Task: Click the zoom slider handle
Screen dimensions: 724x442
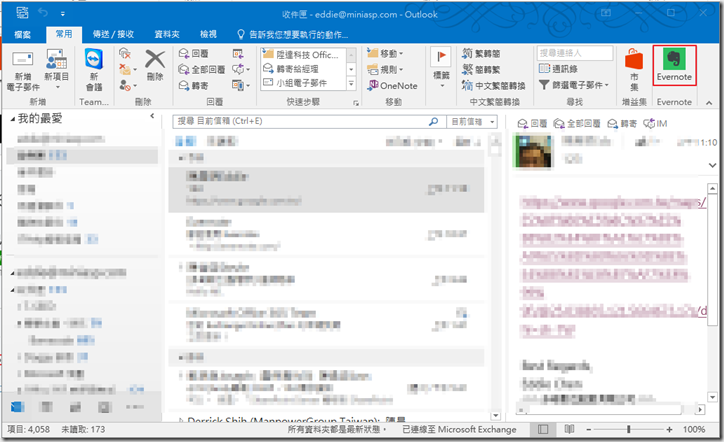Action: coord(628,430)
